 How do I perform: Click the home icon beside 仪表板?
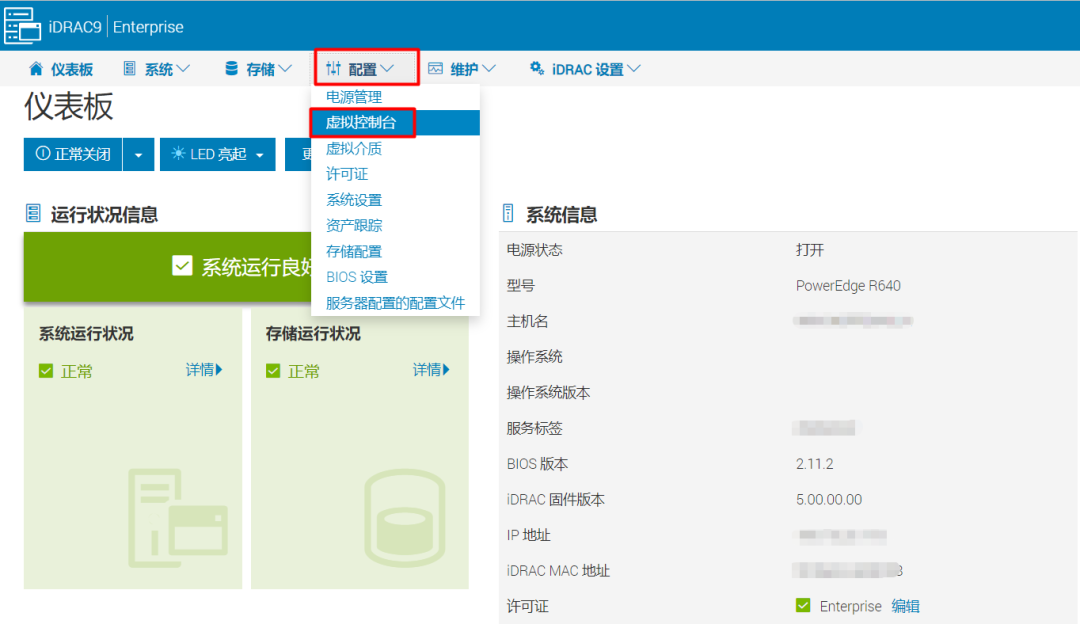(x=36, y=68)
